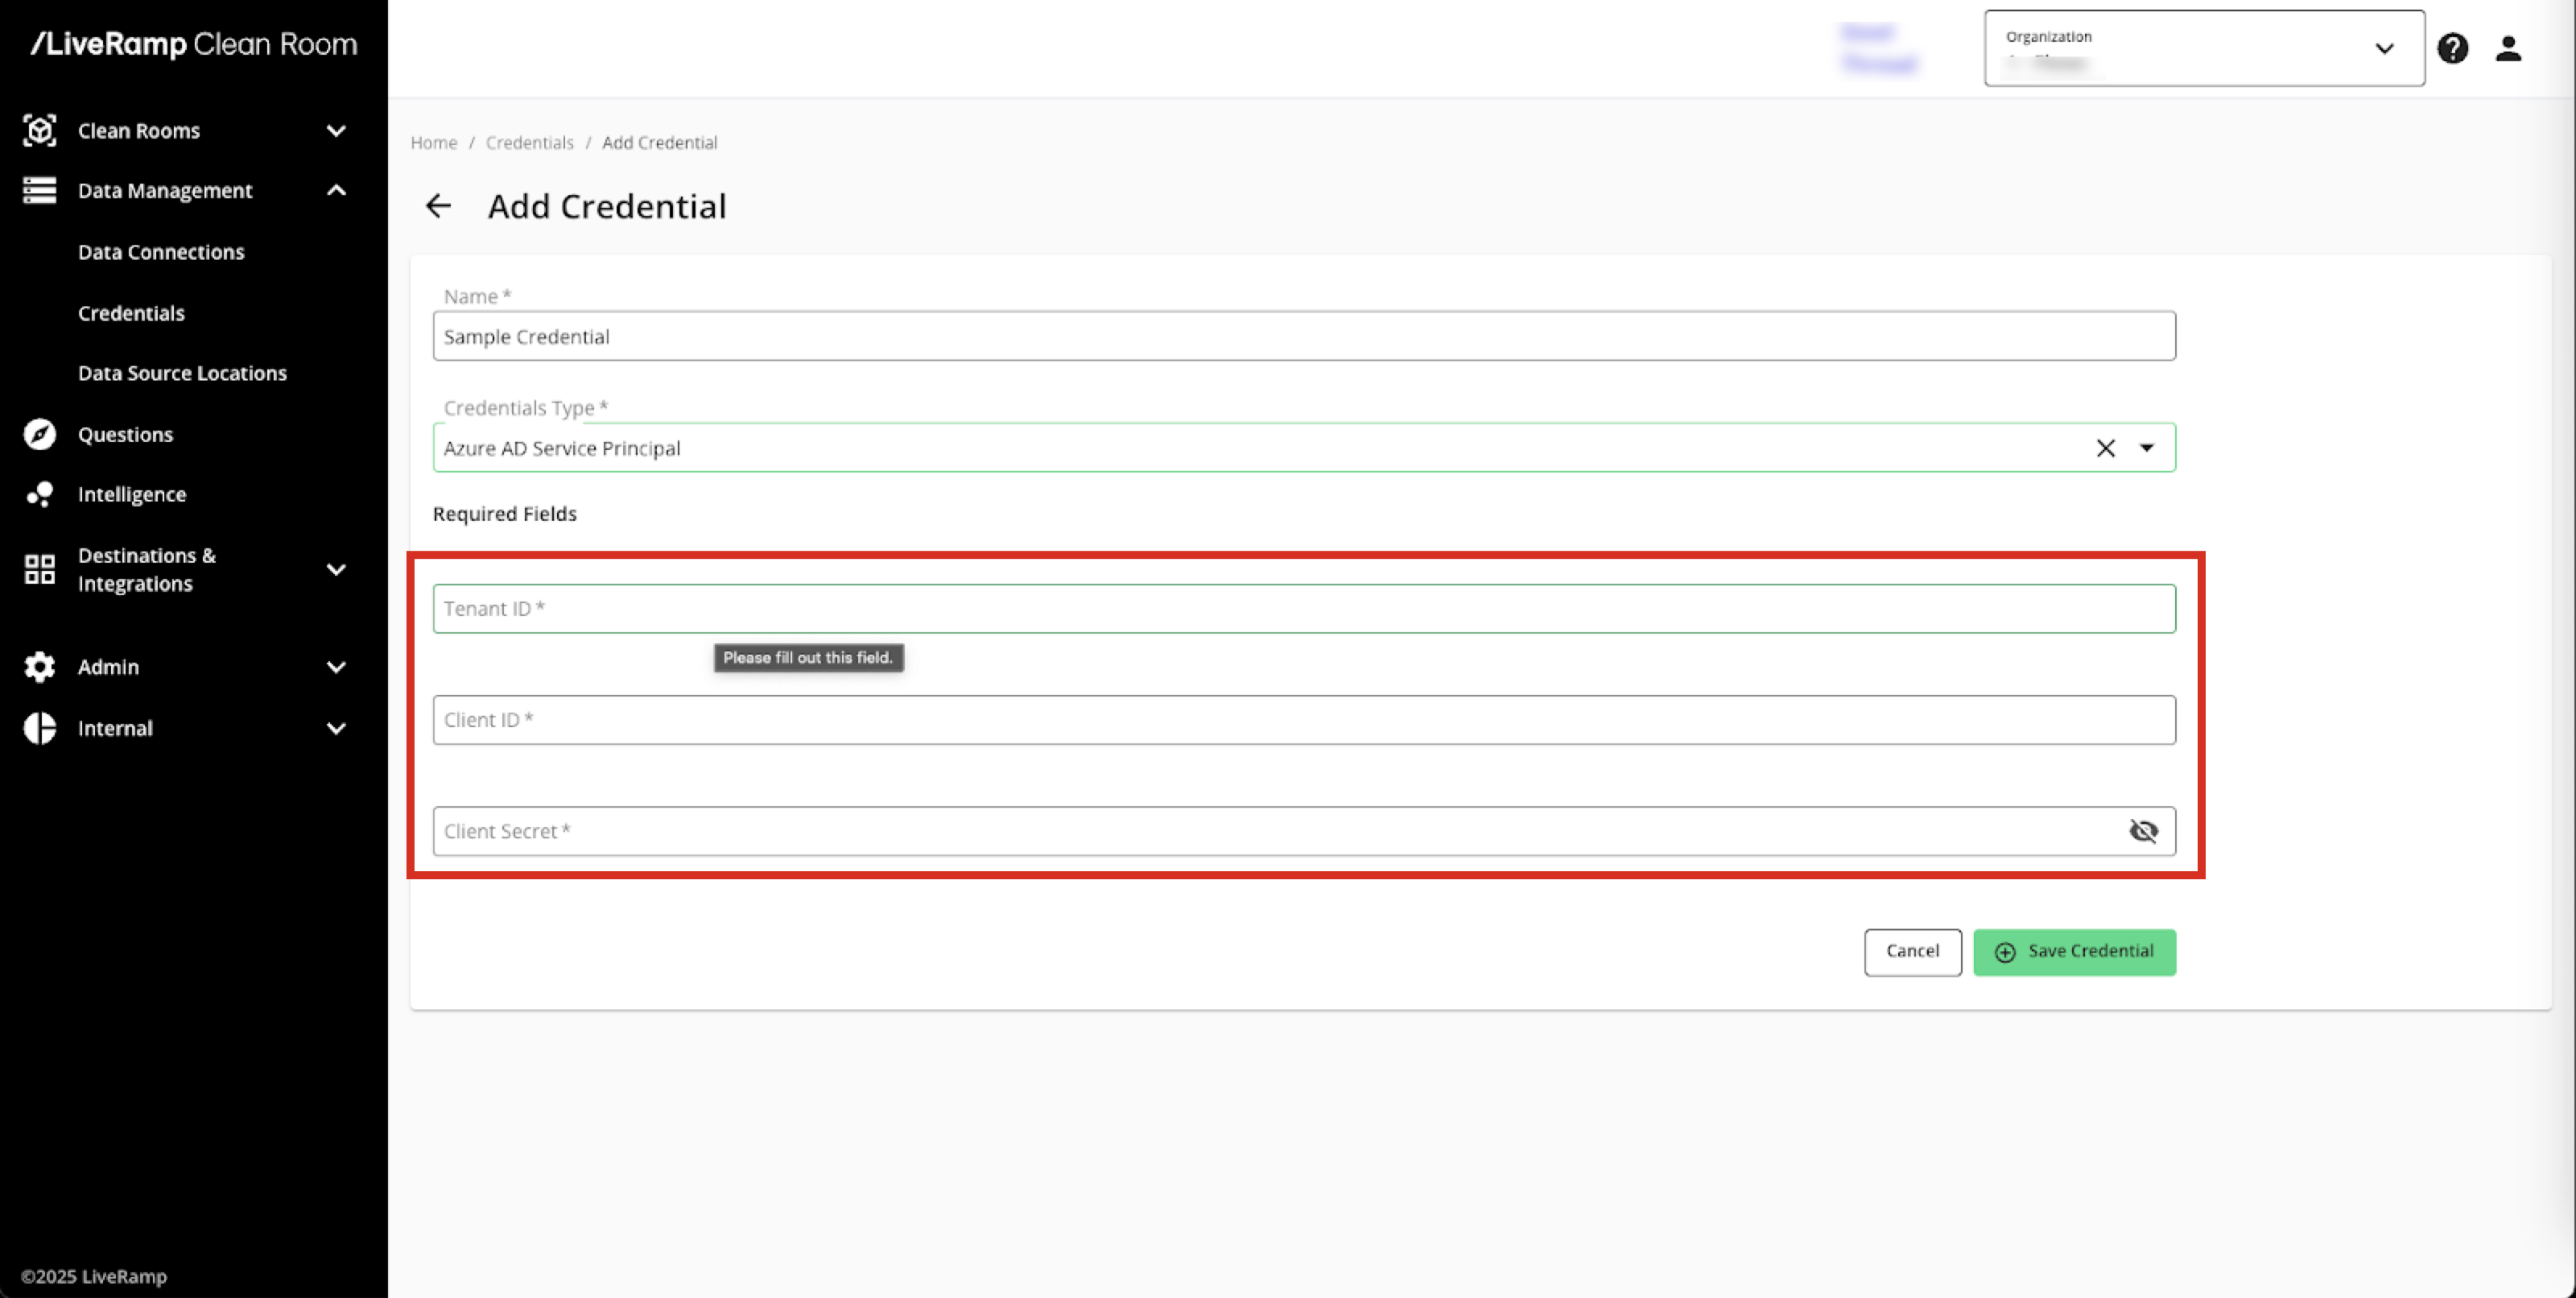2576x1298 pixels.
Task: Click the Destinations & Integrations grid icon
Action: [x=39, y=569]
